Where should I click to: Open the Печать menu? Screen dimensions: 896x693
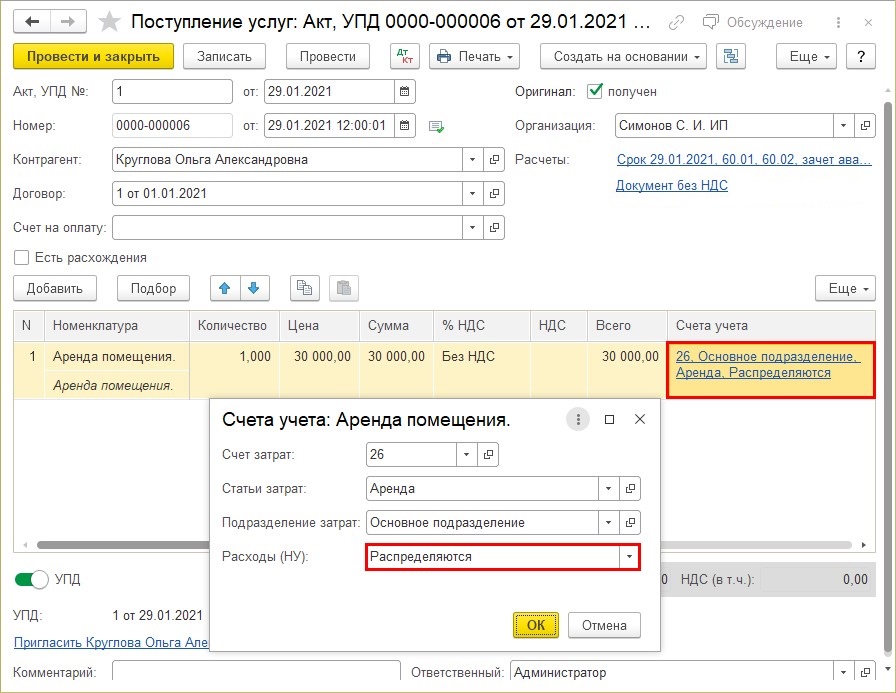[x=474, y=57]
